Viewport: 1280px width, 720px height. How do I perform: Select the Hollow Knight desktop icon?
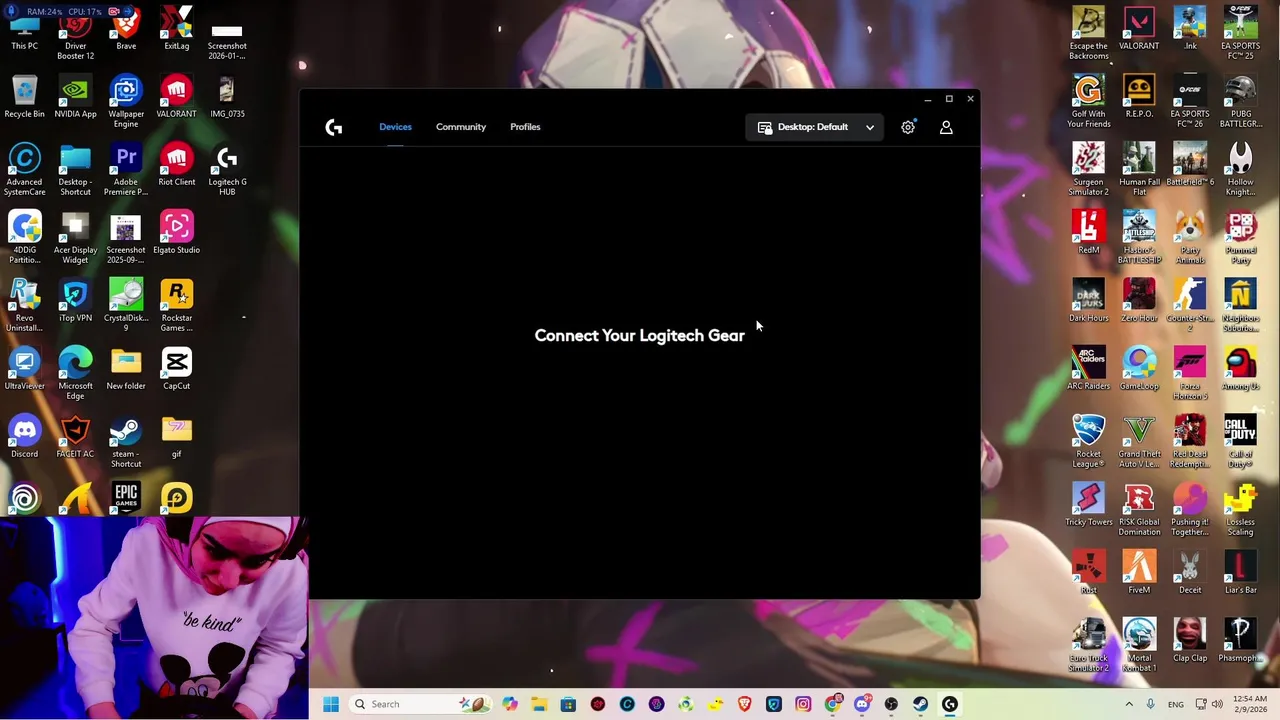[x=1240, y=170]
